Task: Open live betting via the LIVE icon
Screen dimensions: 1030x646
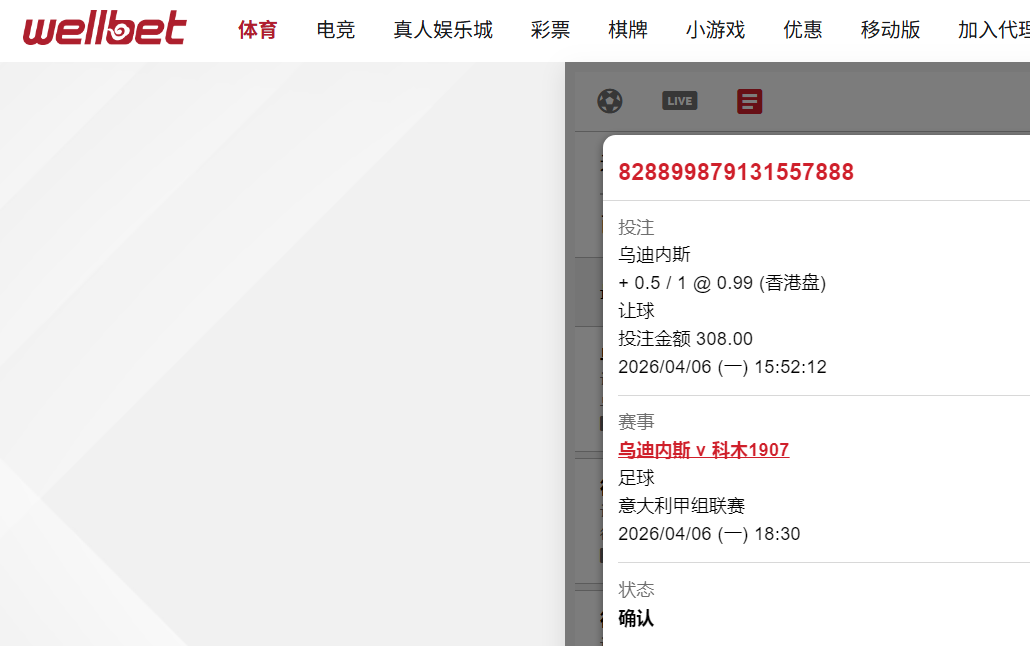Action: pyautogui.click(x=679, y=100)
